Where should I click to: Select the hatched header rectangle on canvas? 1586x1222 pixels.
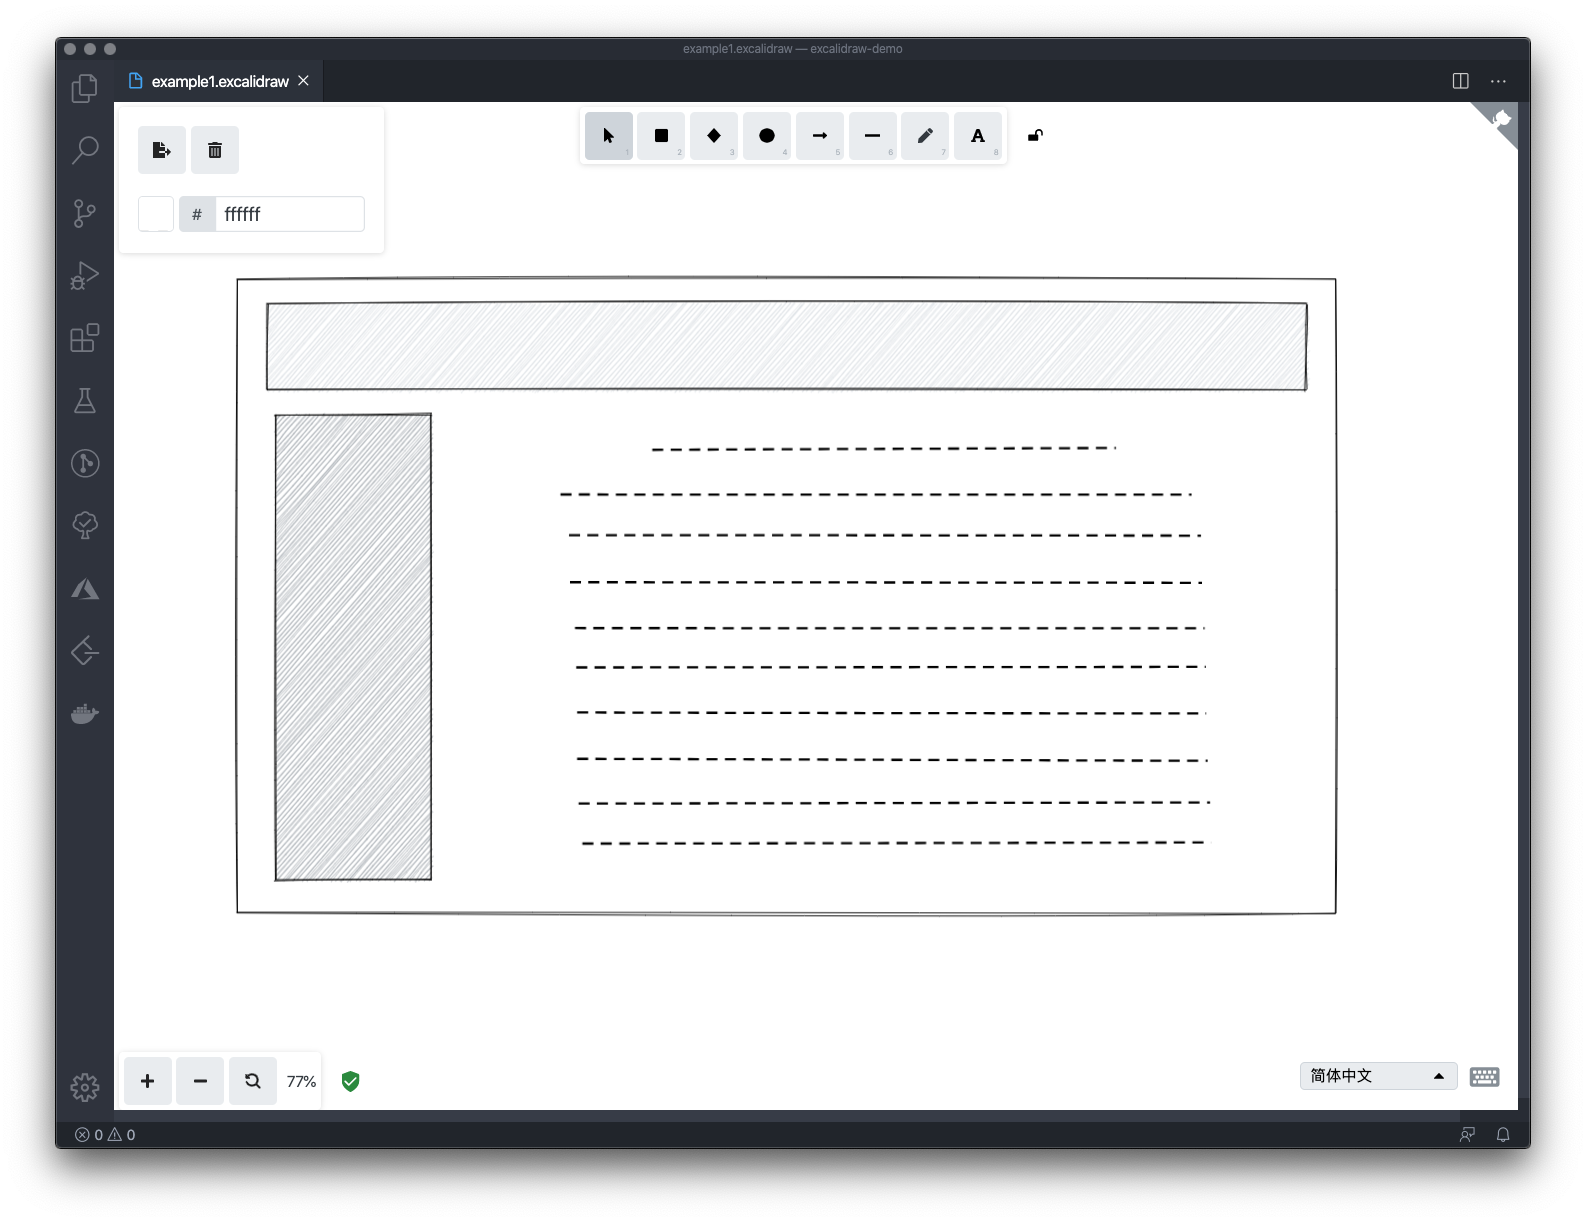click(786, 346)
